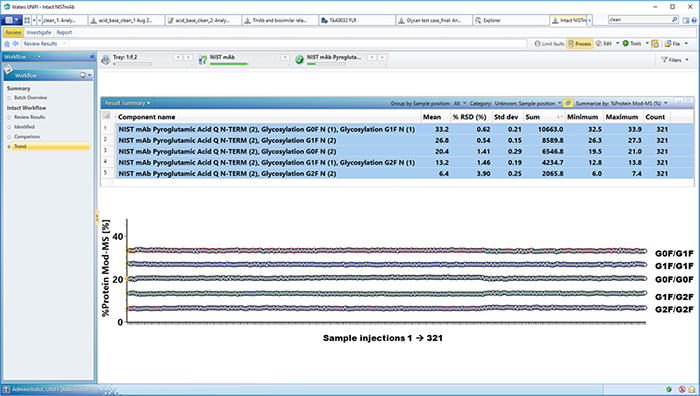The width and height of the screenshot is (700, 396).
Task: Click the home icon in breadcrumb bar
Action: pos(7,44)
